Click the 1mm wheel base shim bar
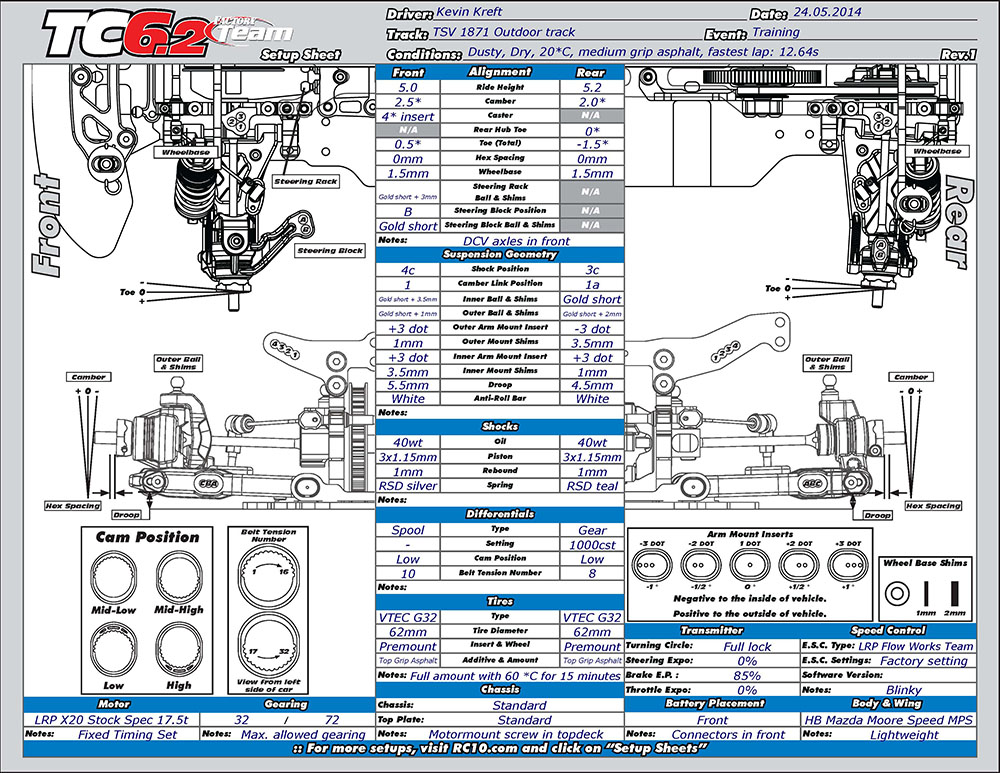This screenshot has height=773, width=1000. 925,593
